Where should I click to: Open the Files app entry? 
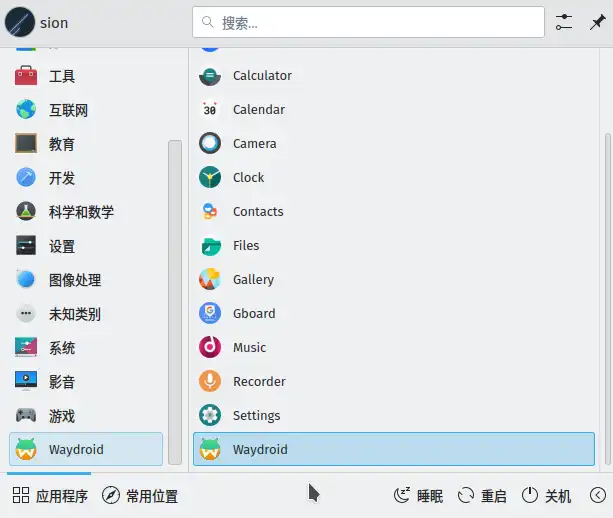click(x=245, y=246)
